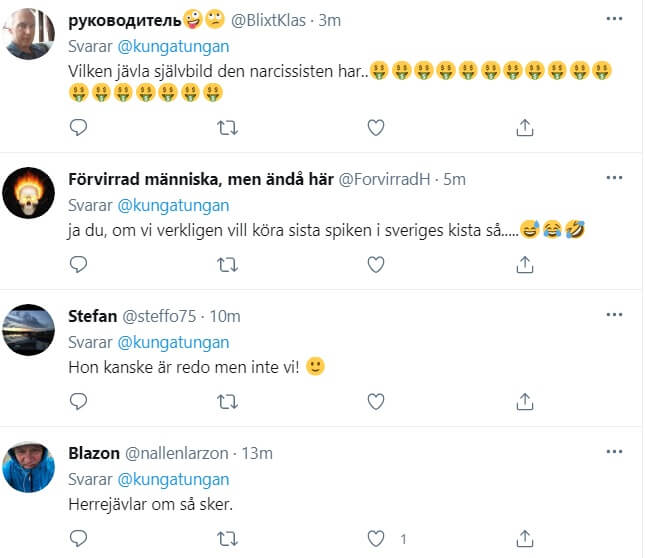Viewport: 645px width, 558px height.
Task: Reply to Förvirrad människa's tweet
Action: pos(78,264)
